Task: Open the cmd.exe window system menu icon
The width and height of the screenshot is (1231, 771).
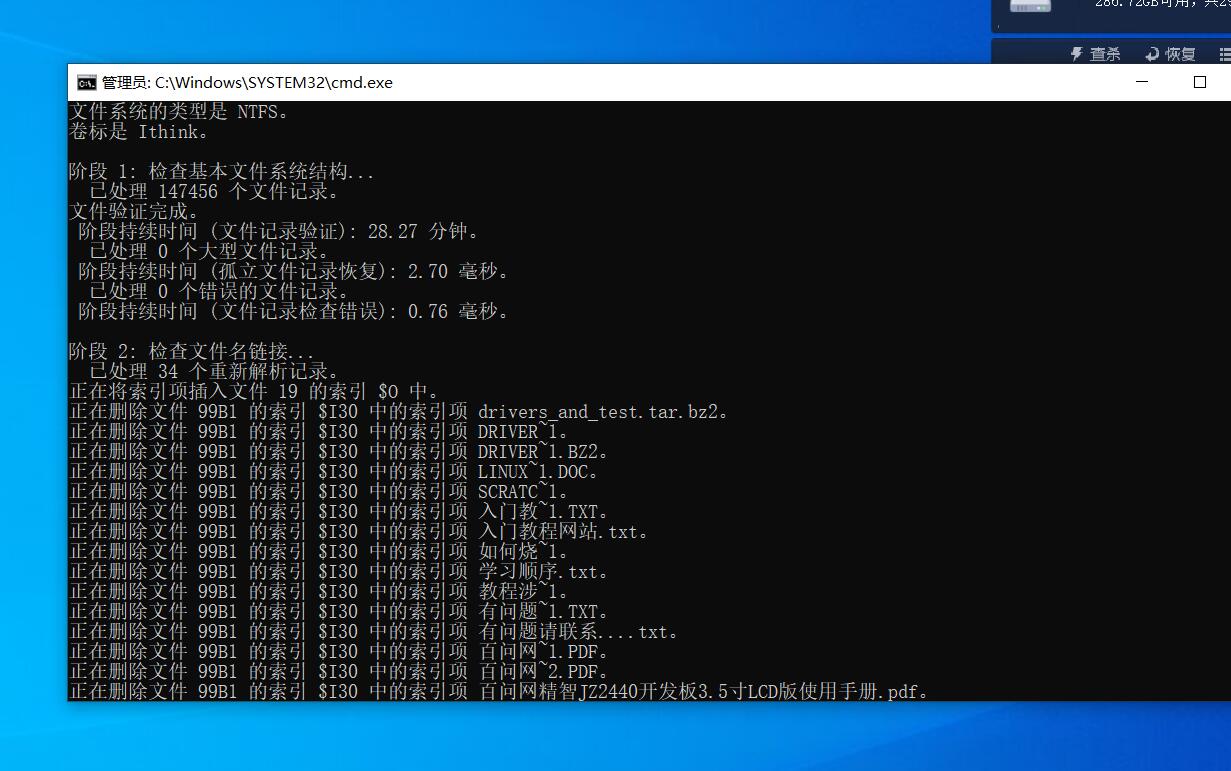Action: pyautogui.click(x=87, y=83)
